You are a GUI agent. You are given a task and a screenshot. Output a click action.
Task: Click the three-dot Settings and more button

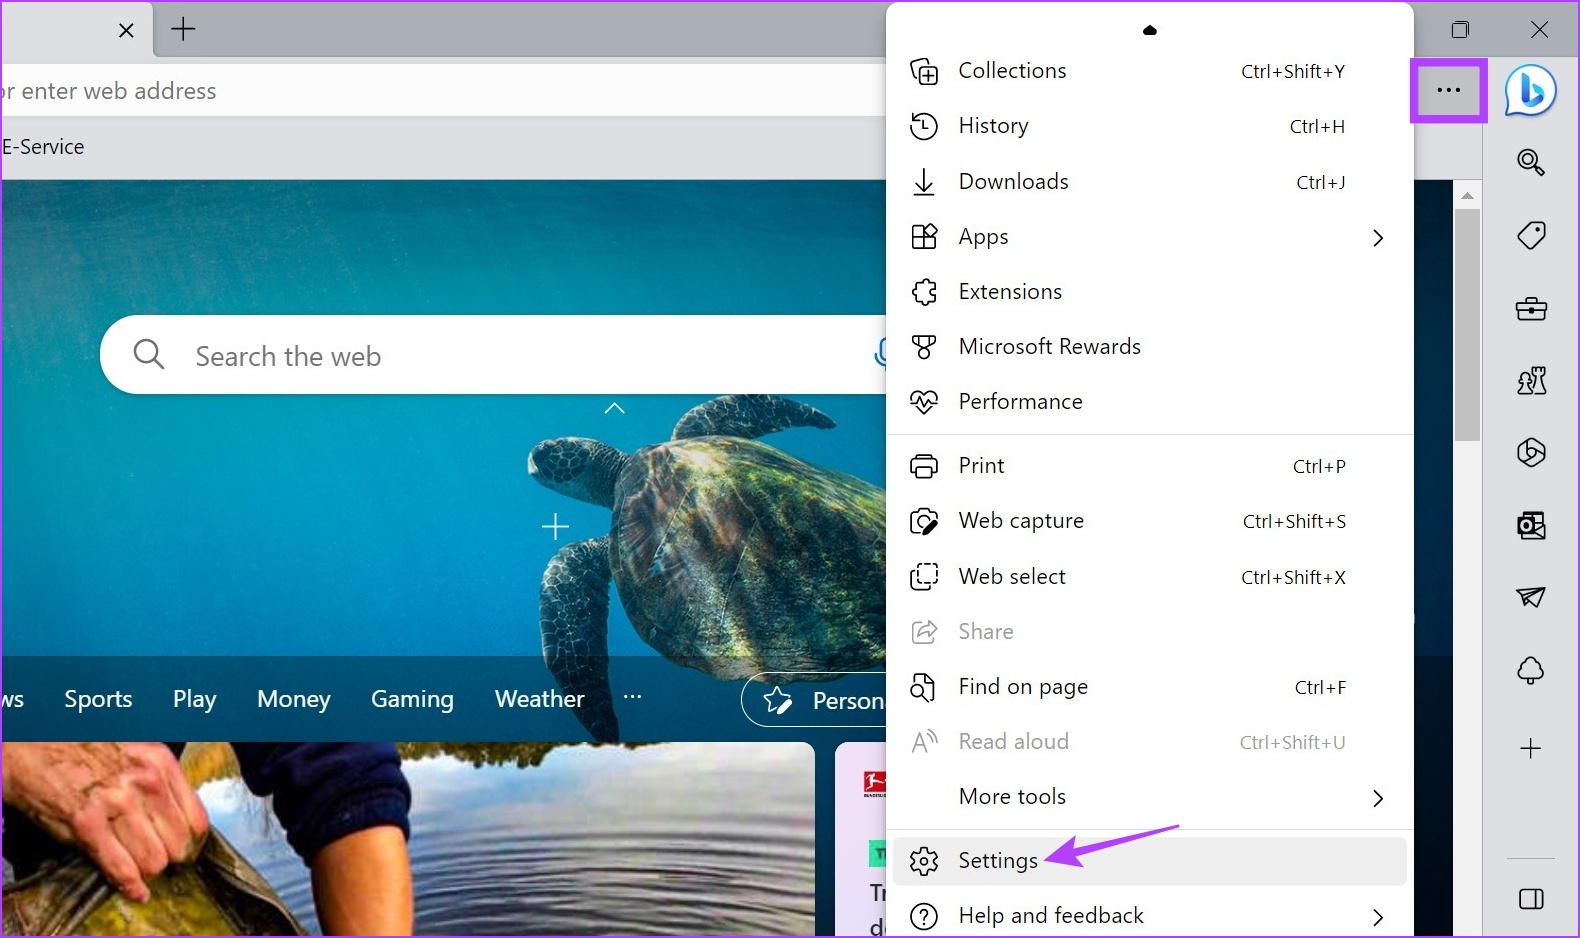(x=1448, y=91)
